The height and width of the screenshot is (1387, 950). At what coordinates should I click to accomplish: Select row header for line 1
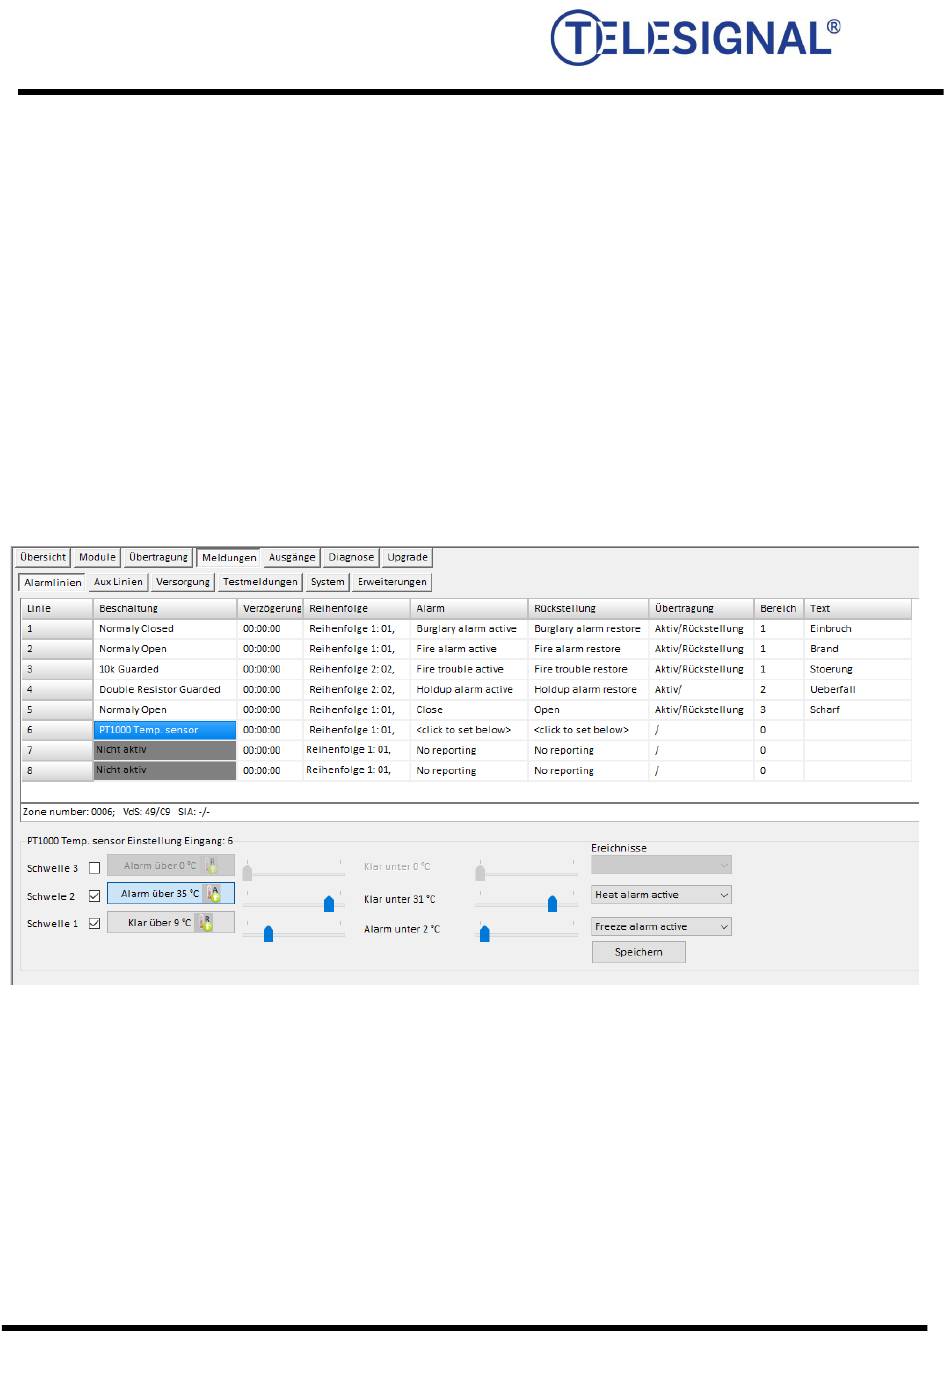[57, 629]
